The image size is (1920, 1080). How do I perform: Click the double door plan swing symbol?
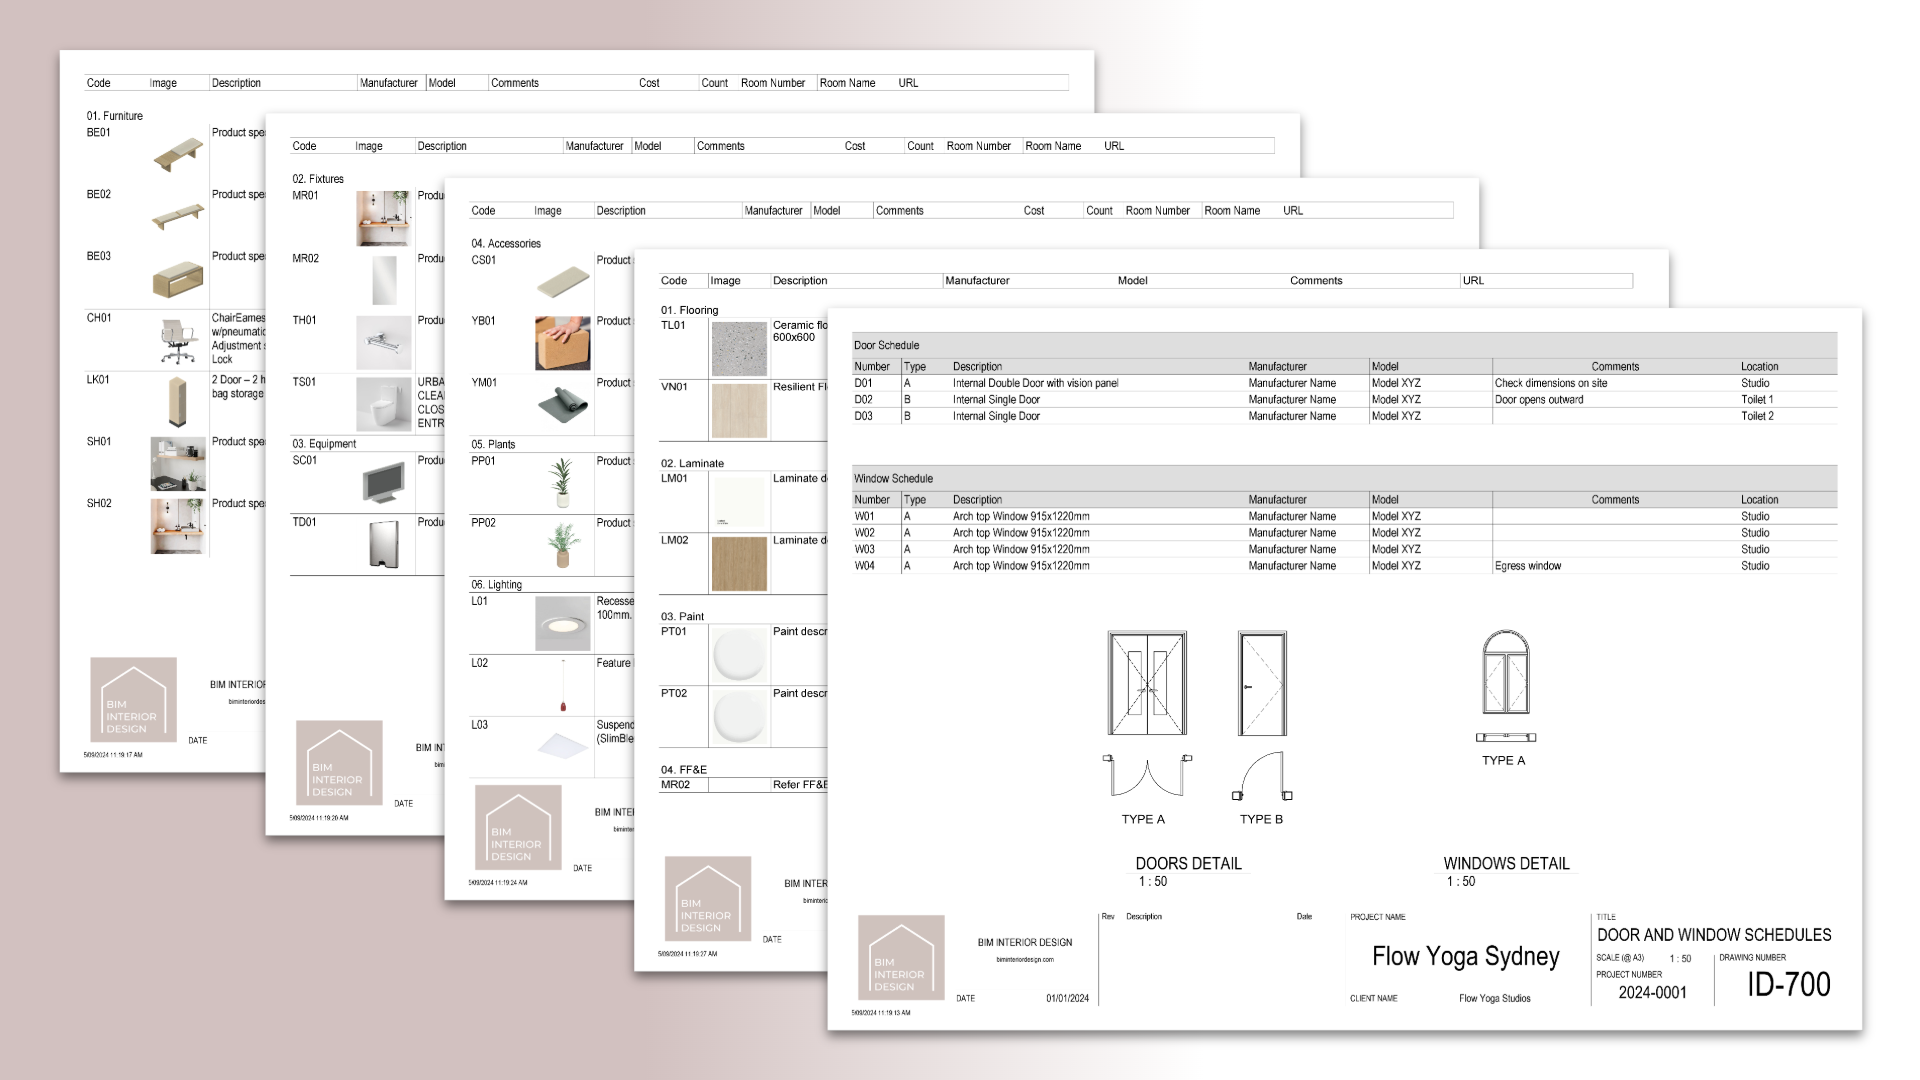(1147, 777)
